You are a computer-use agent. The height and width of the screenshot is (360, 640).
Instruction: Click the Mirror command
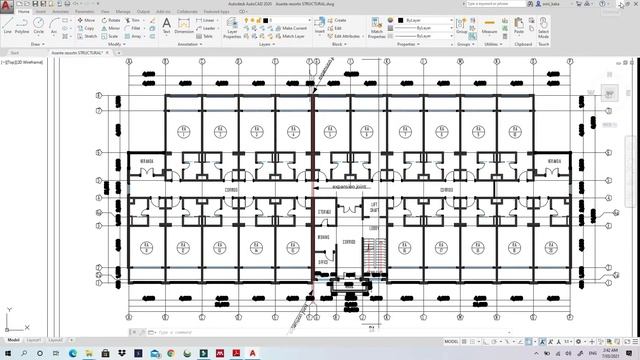click(x=111, y=28)
